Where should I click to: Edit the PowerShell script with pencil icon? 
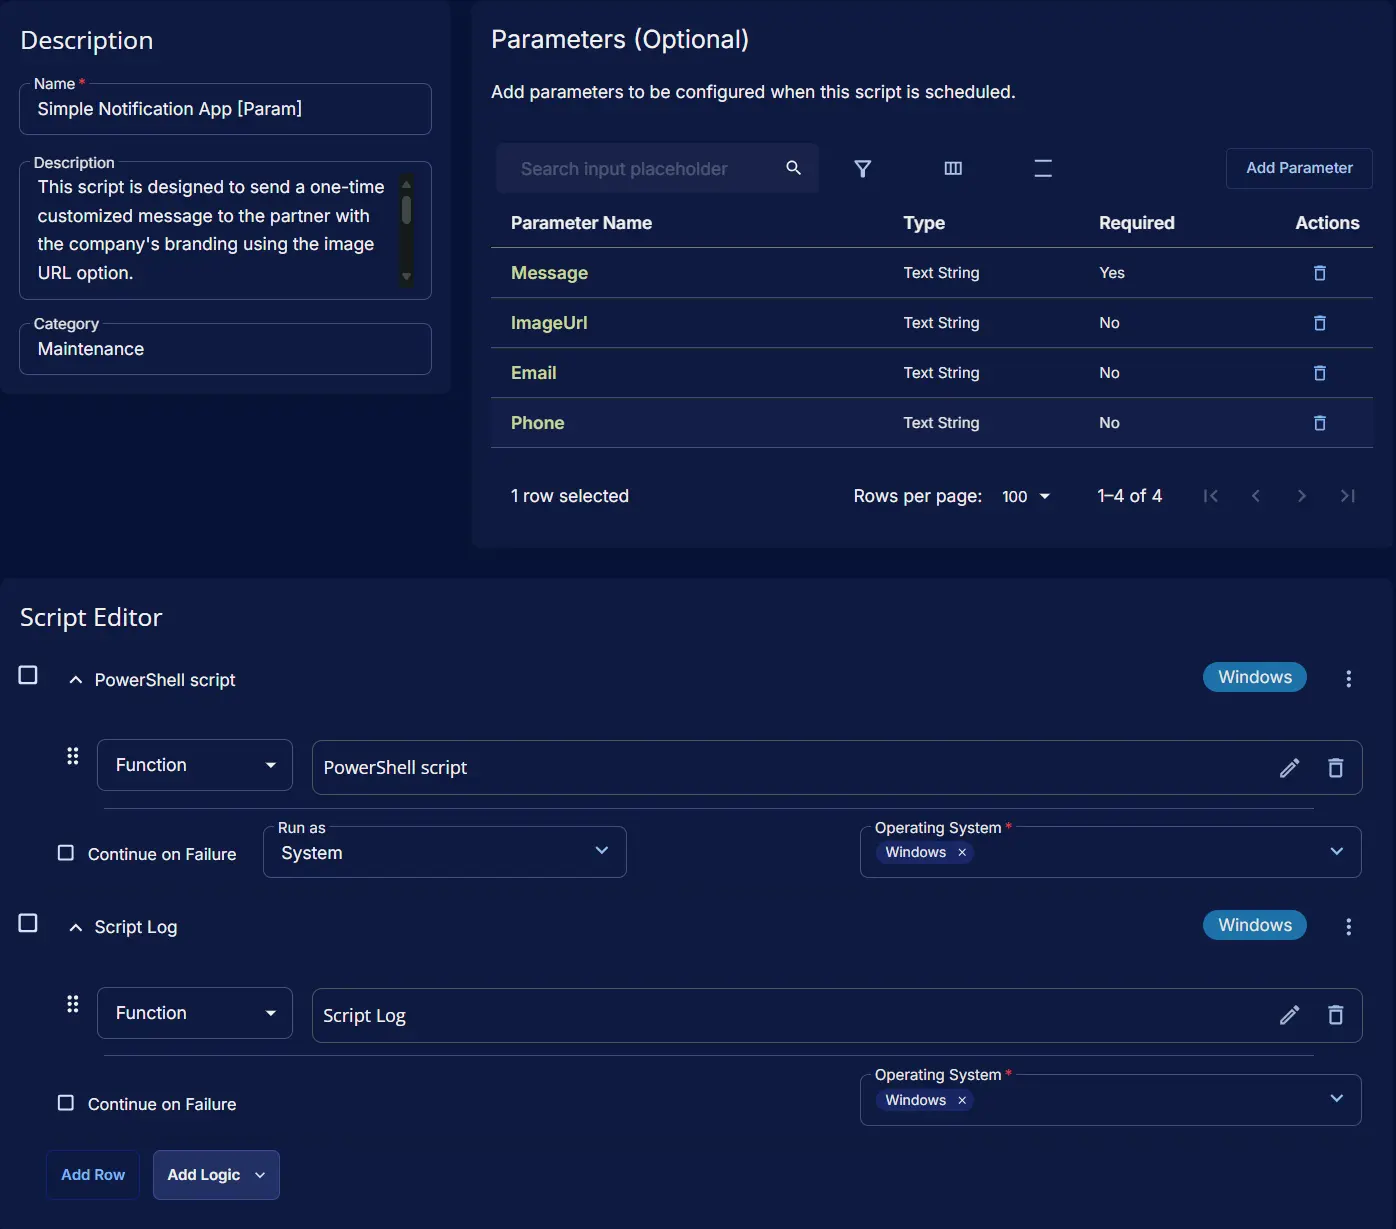click(x=1289, y=768)
